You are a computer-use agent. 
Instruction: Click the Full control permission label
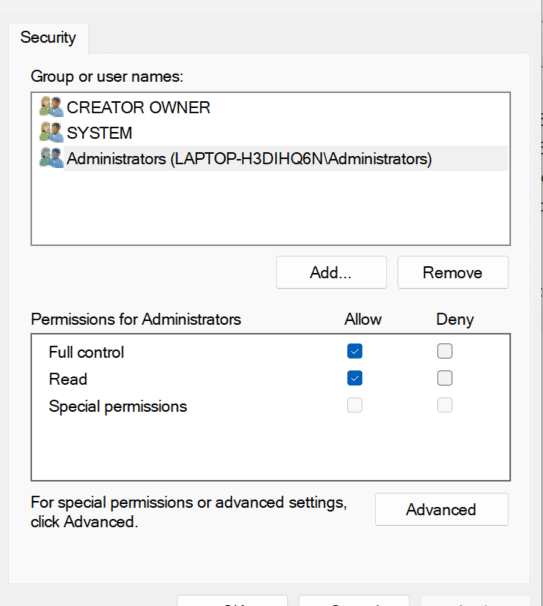tap(86, 352)
